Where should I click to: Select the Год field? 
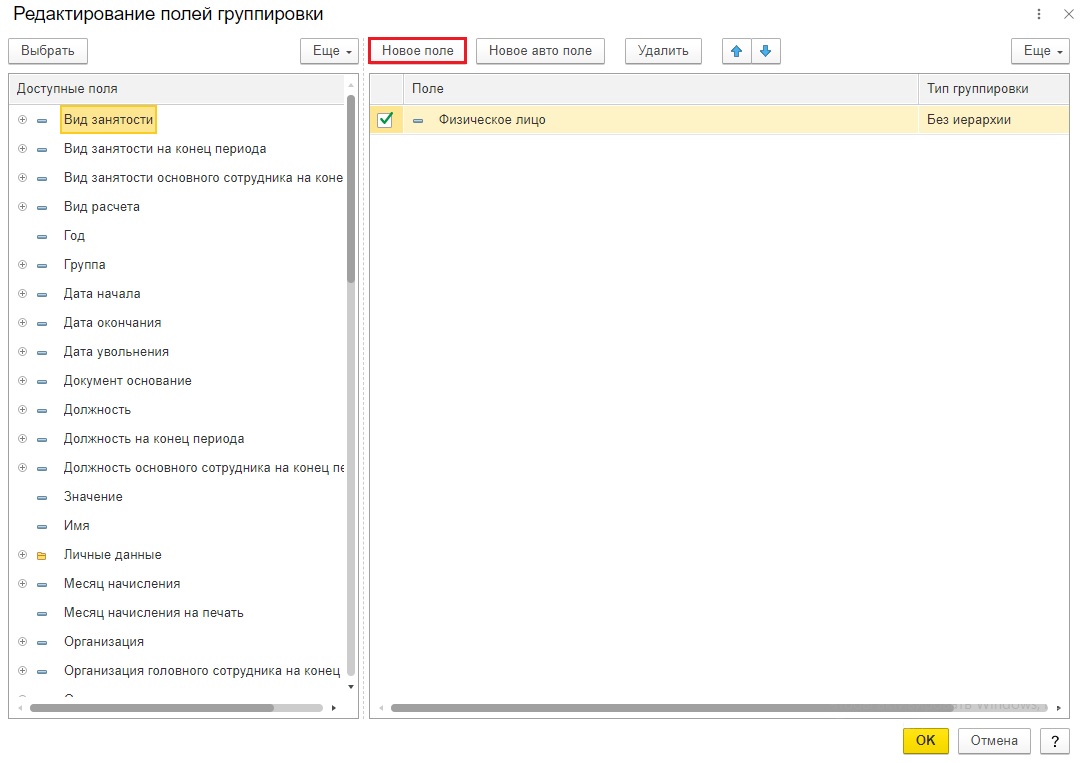coord(74,236)
